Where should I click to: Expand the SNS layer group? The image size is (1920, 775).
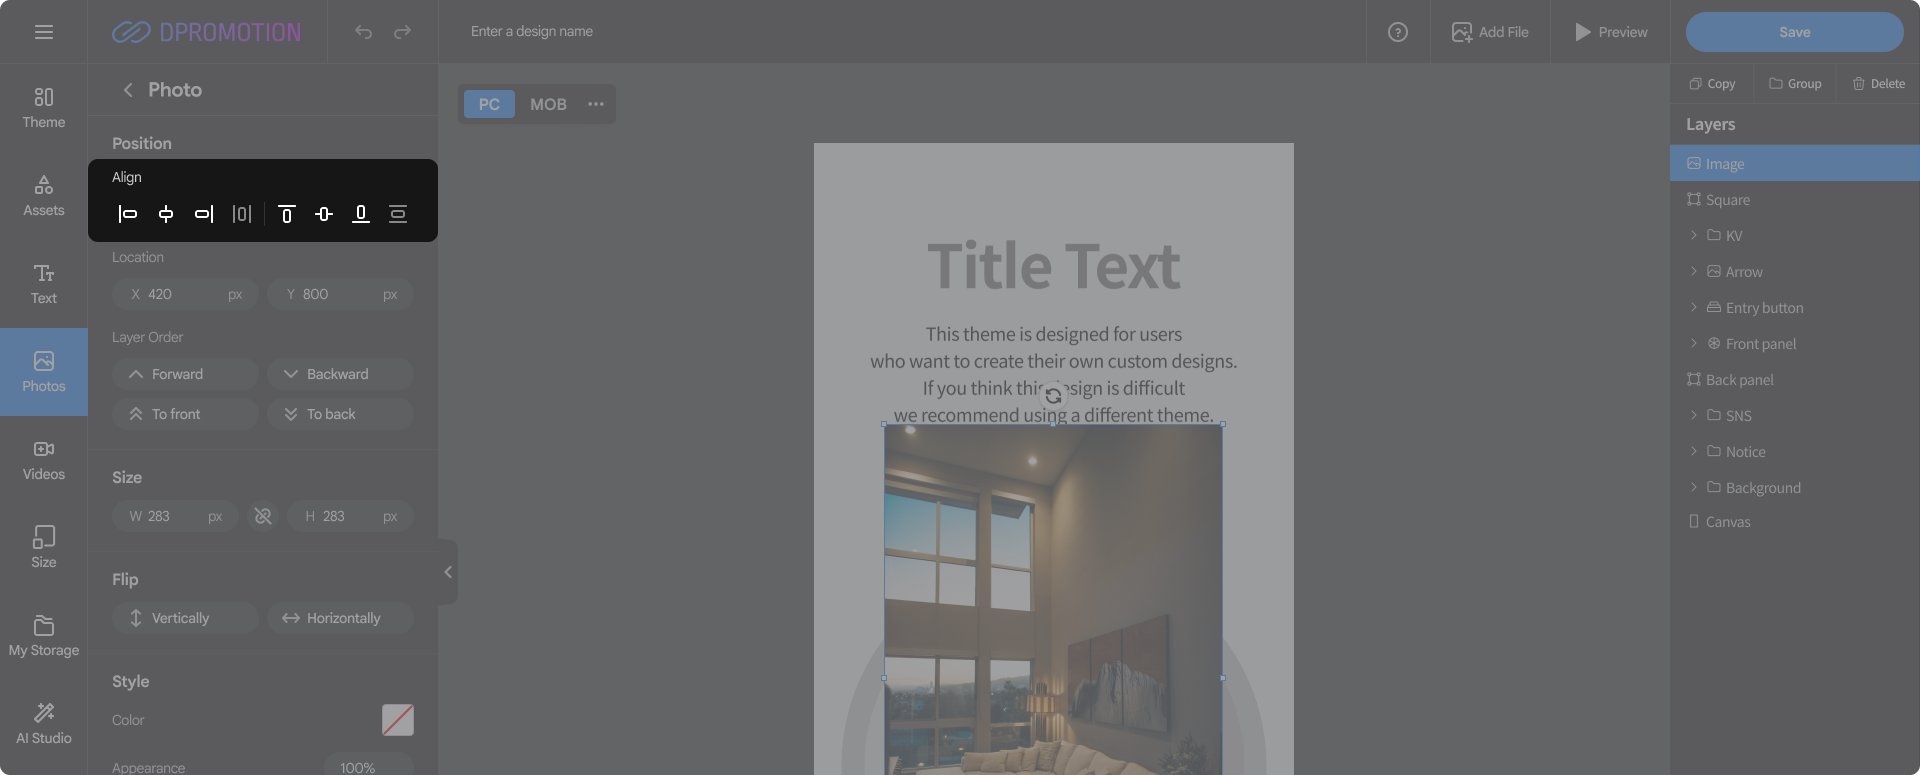coord(1694,416)
